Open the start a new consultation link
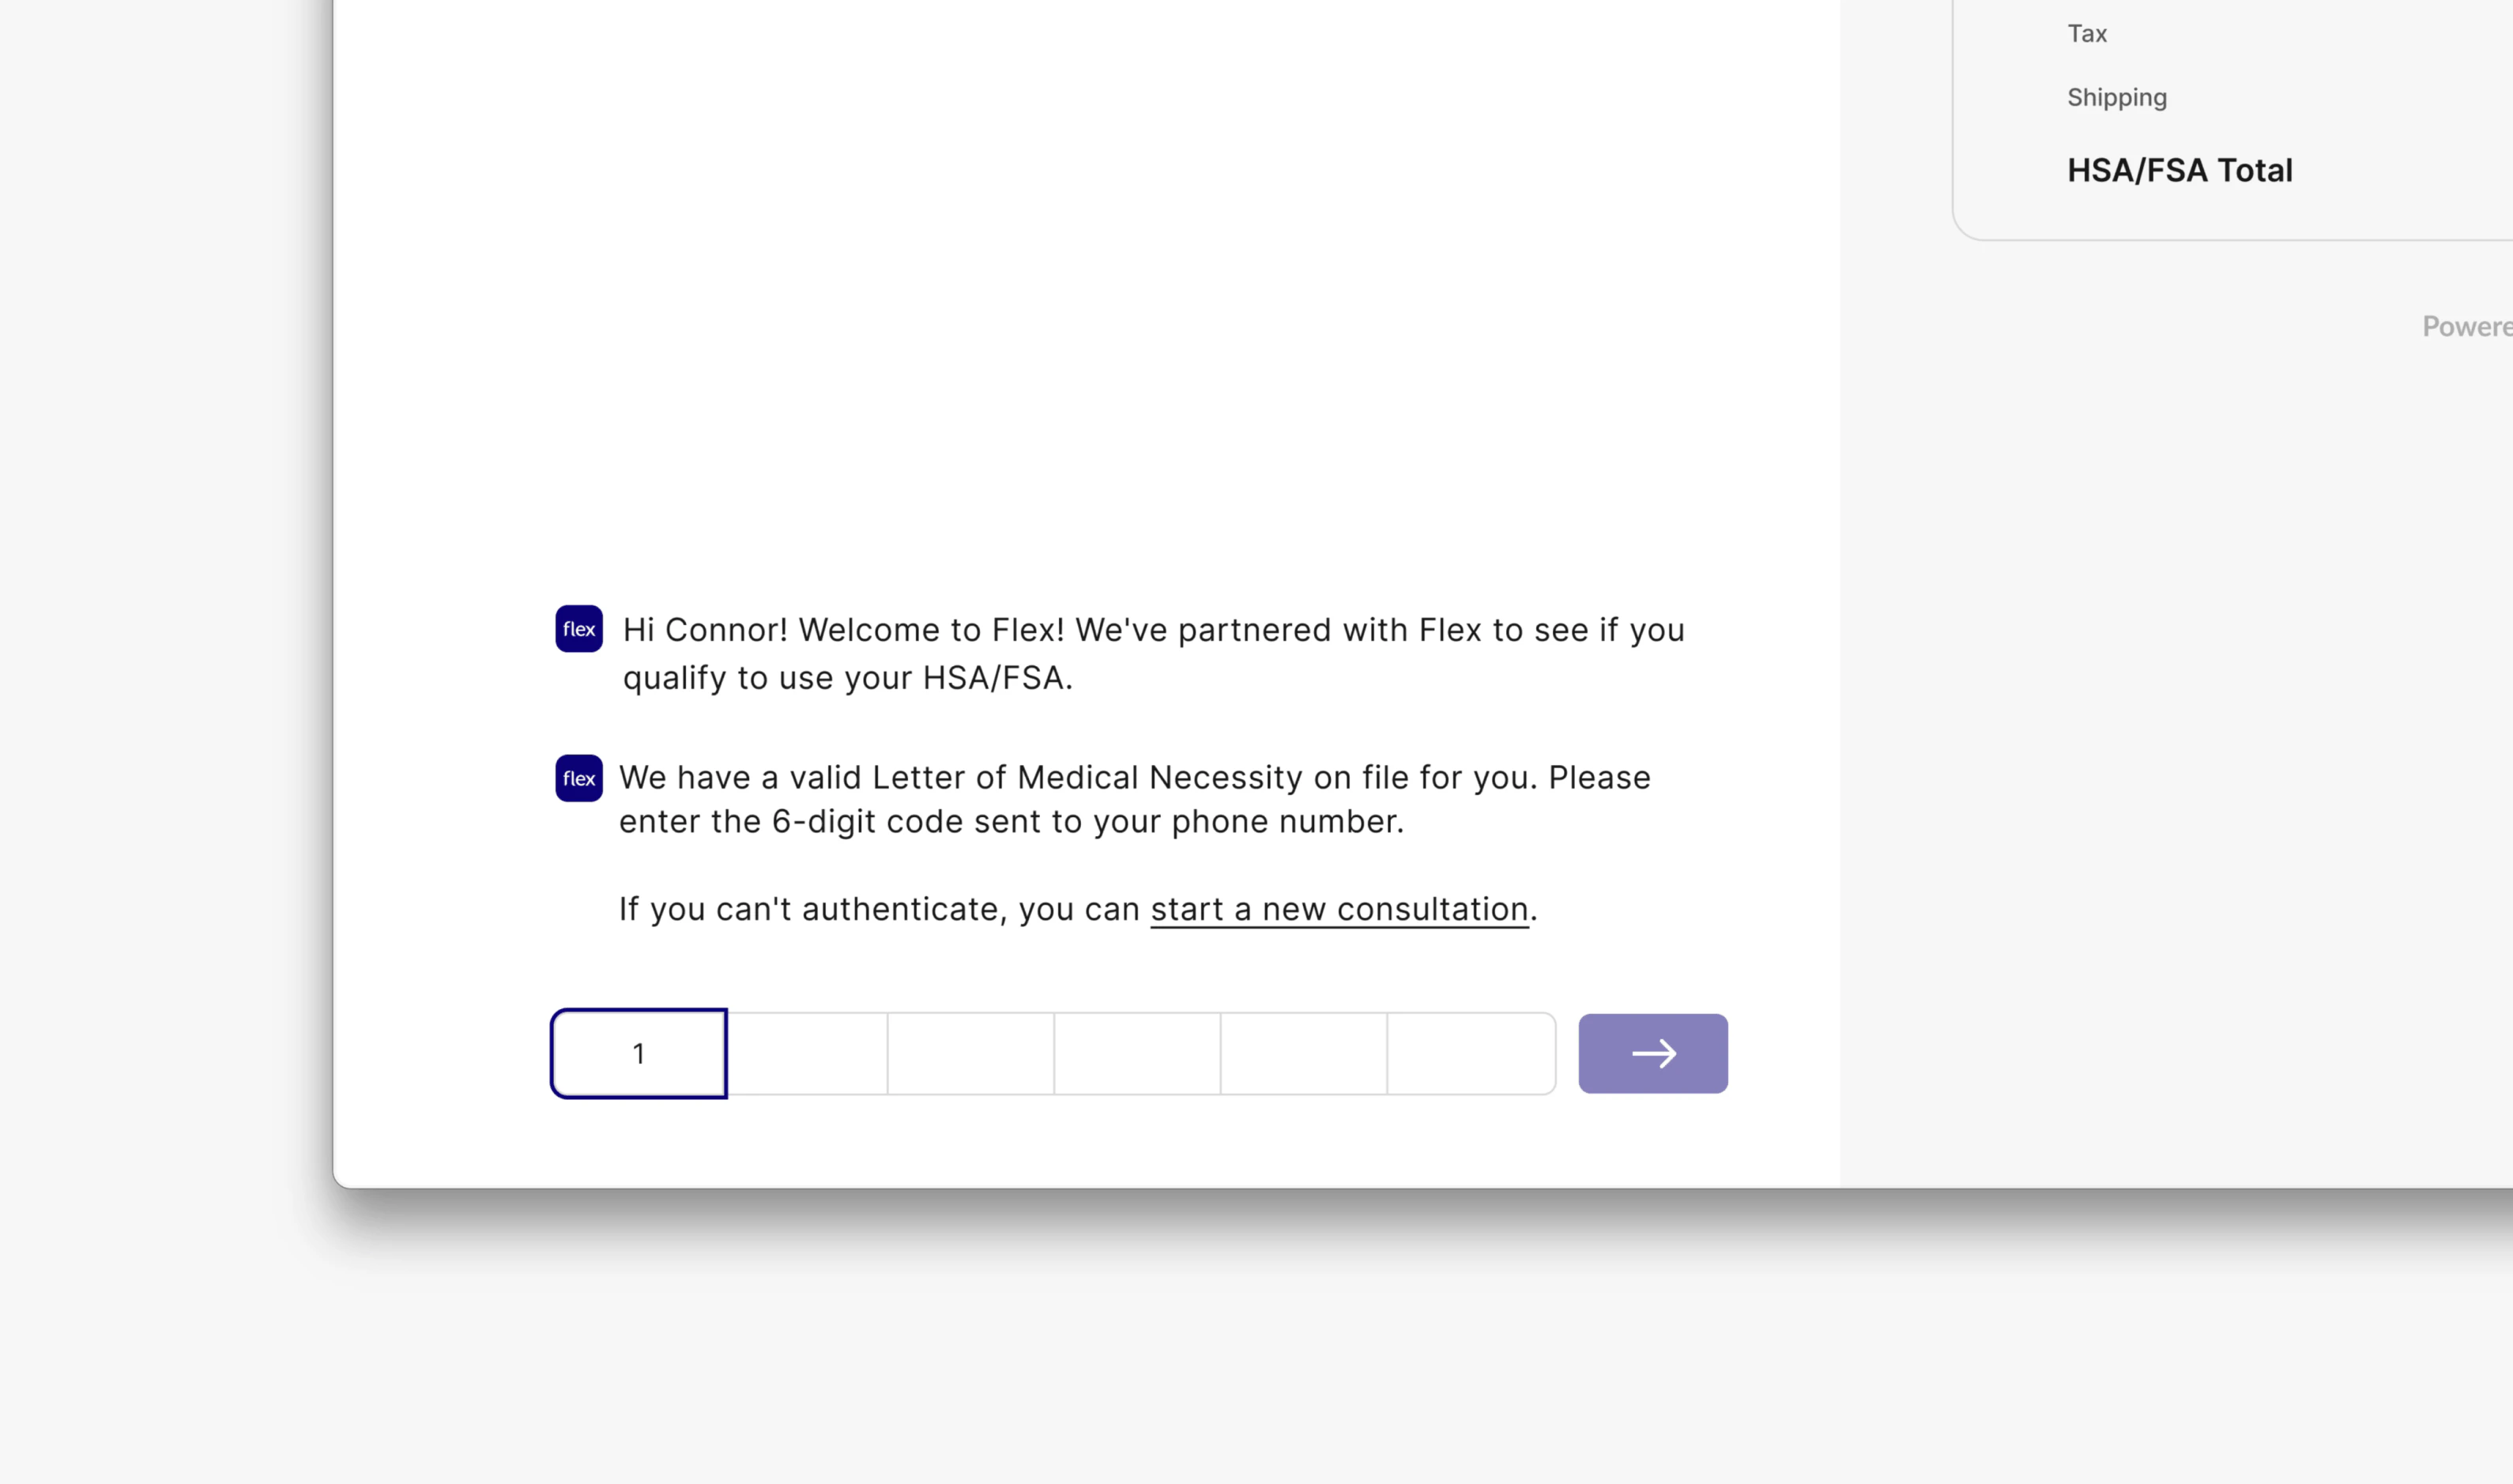The height and width of the screenshot is (1484, 2513). (1339, 909)
